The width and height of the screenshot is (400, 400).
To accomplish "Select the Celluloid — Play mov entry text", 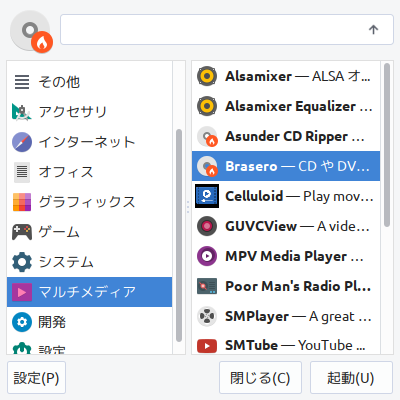I will click(299, 196).
